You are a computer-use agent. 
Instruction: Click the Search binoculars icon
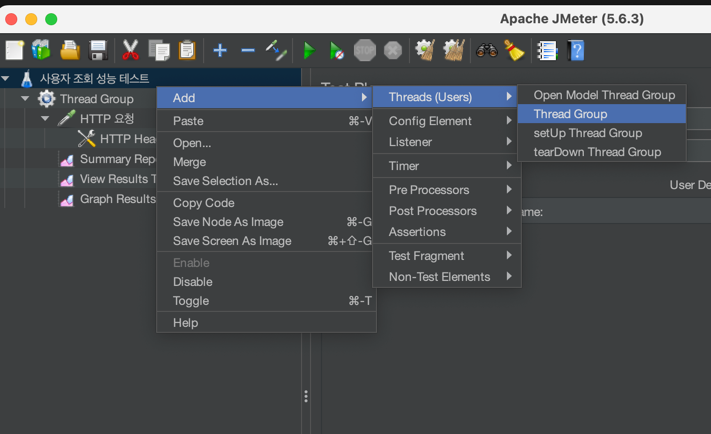487,50
